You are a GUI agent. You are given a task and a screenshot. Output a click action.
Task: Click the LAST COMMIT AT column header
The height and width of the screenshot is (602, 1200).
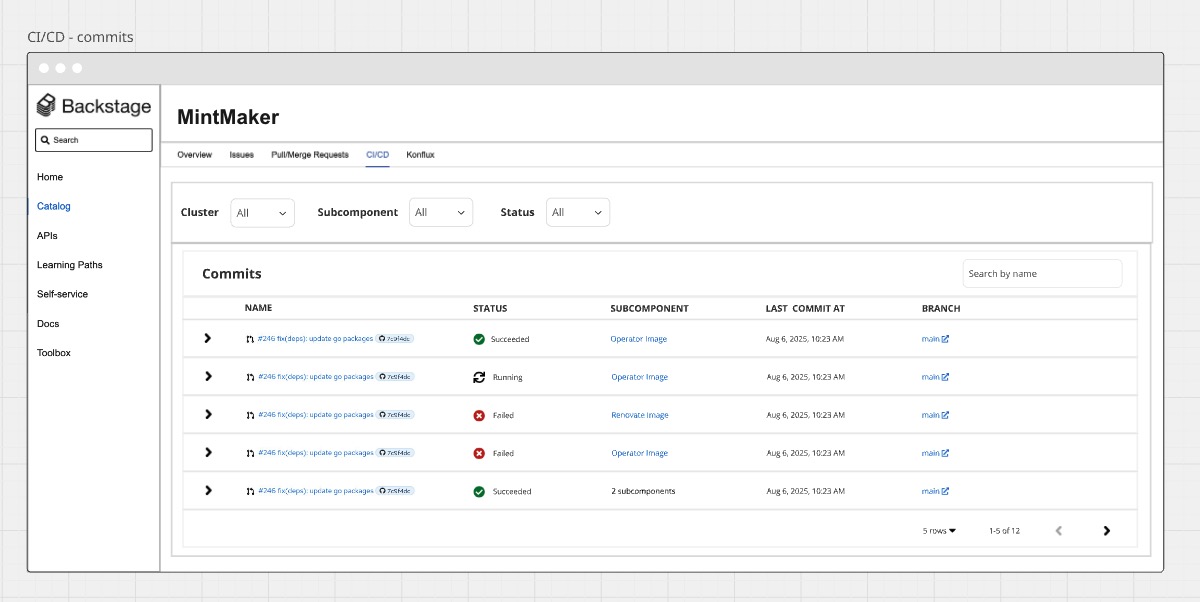click(x=805, y=308)
